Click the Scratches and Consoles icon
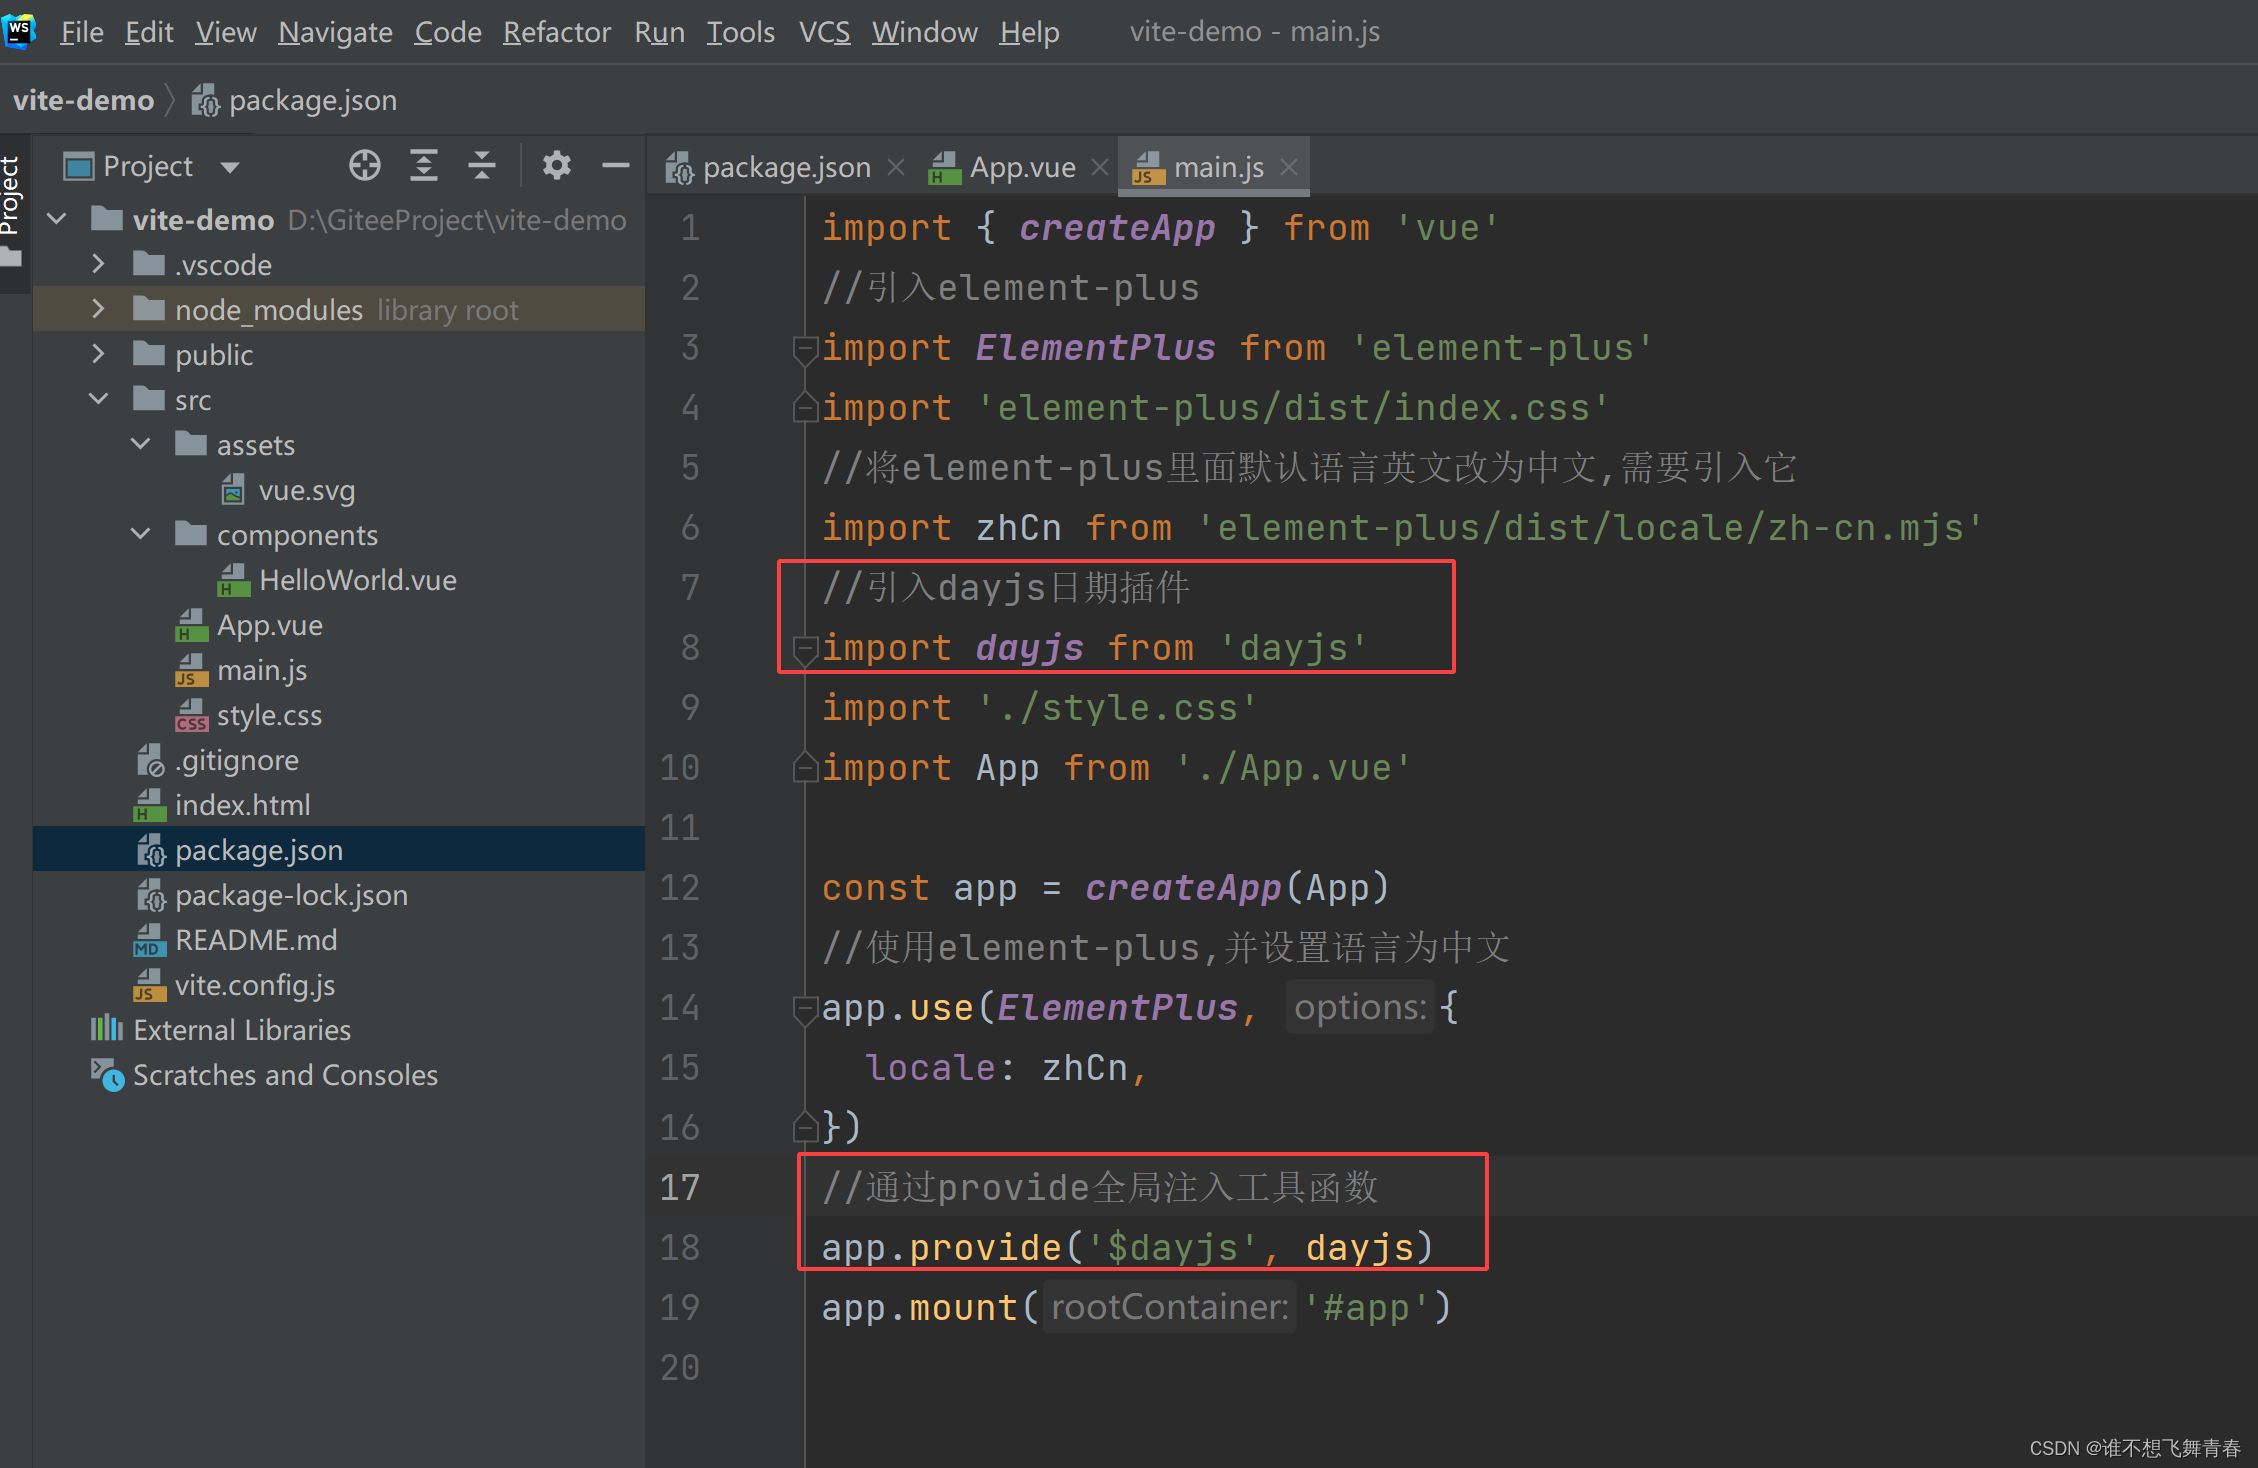2258x1468 pixels. 107,1075
